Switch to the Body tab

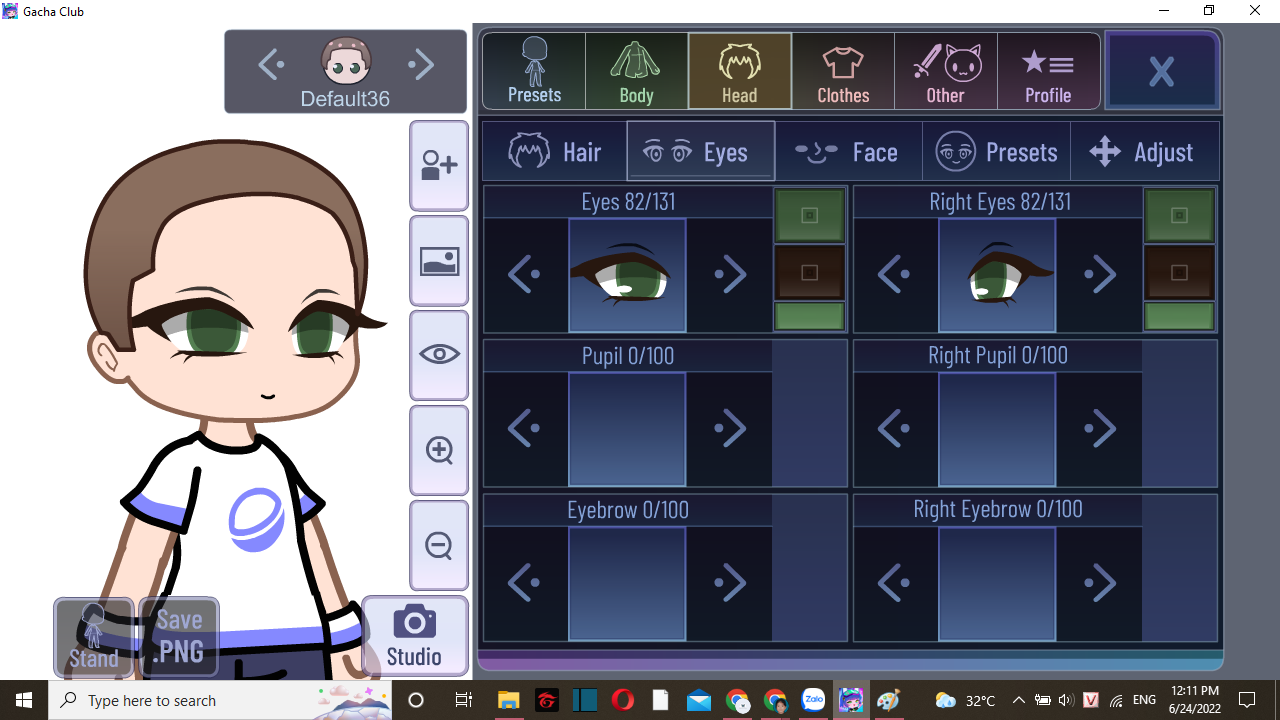pos(636,71)
